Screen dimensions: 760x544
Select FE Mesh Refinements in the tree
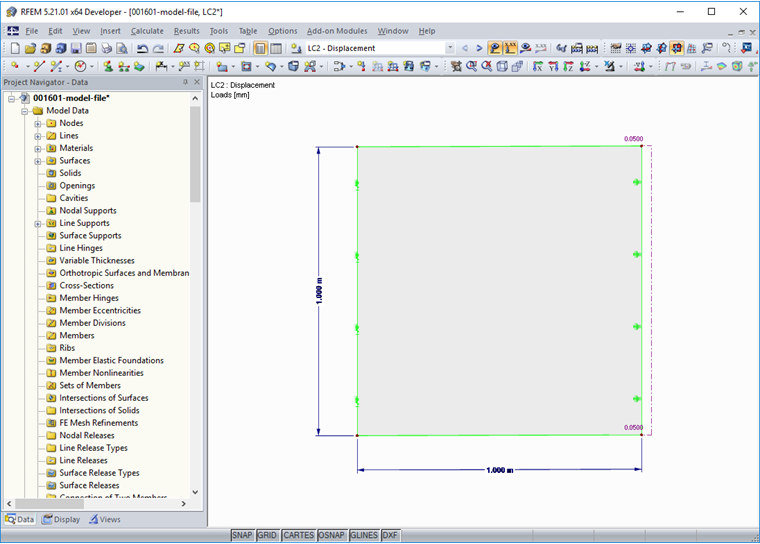tap(98, 423)
